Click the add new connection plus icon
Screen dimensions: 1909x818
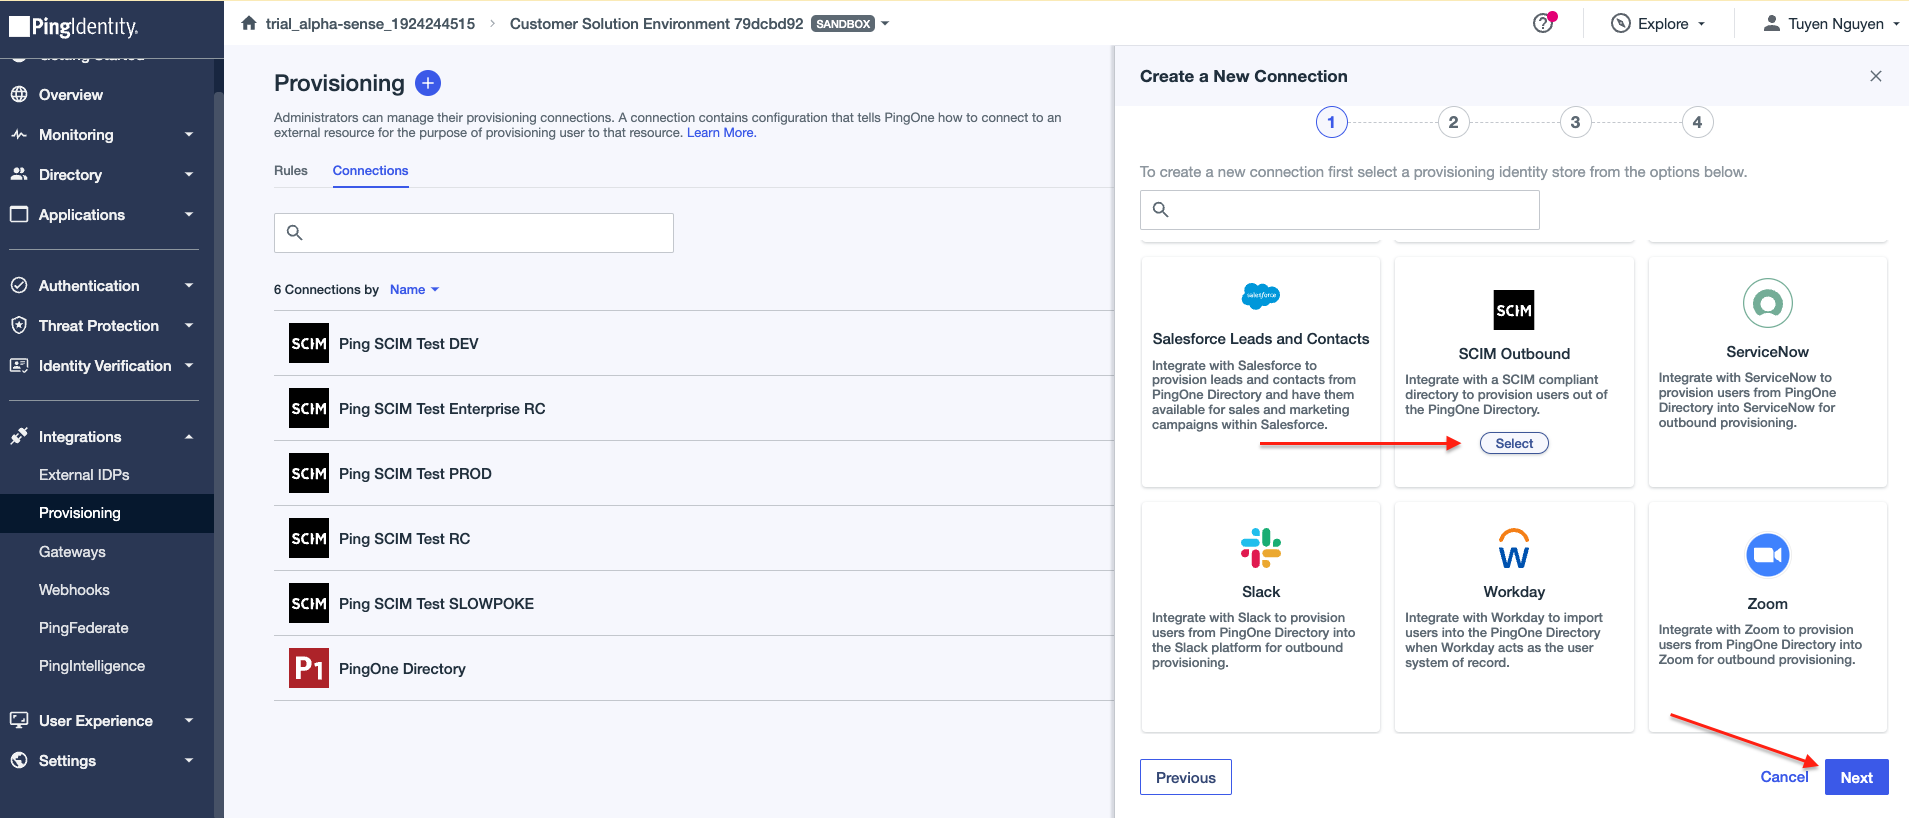point(428,83)
